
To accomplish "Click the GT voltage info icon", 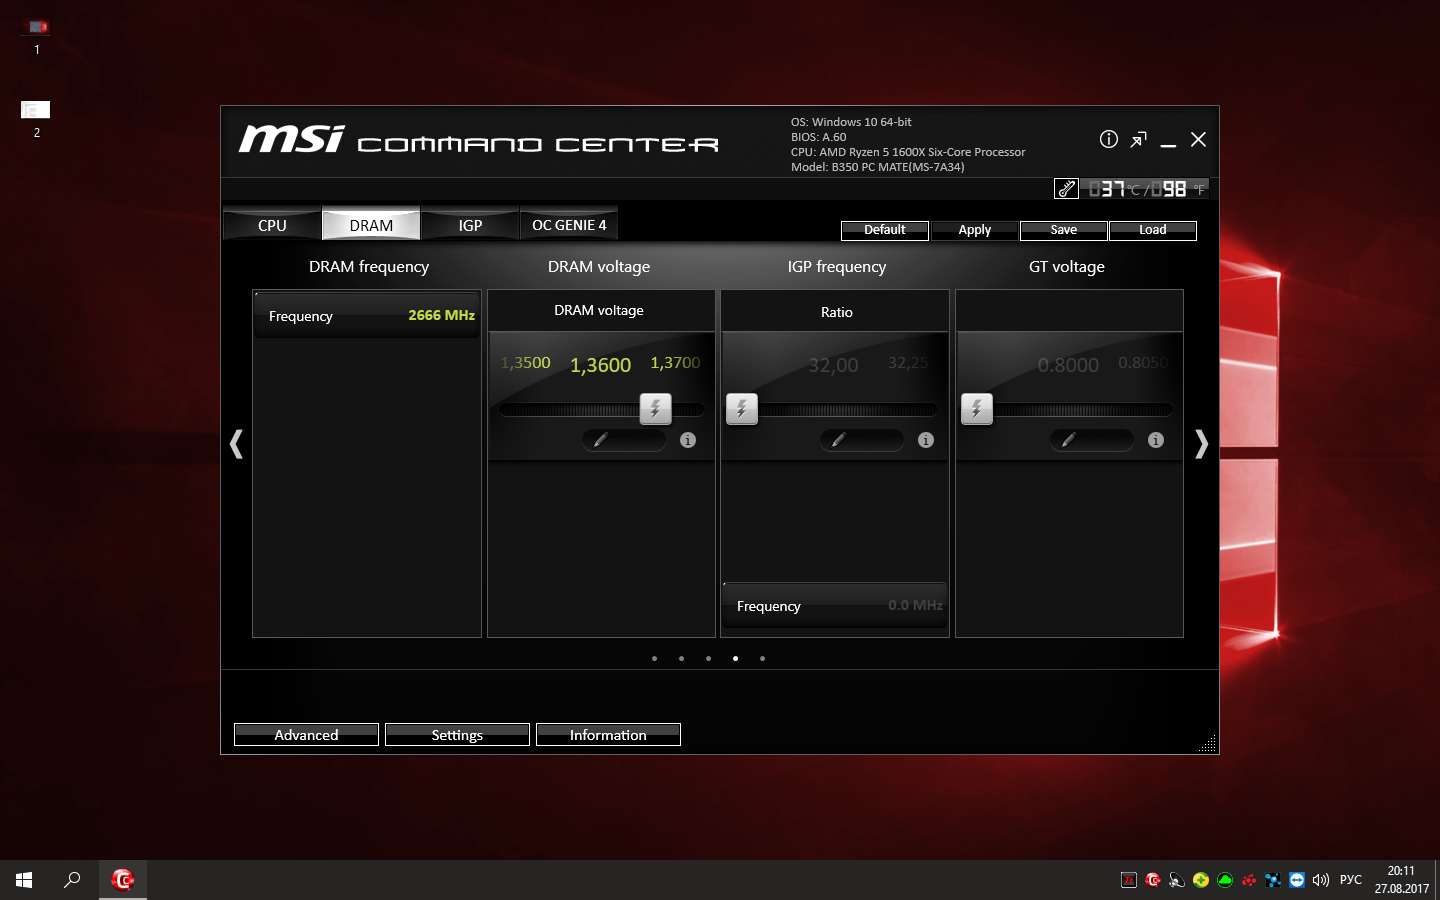I will coord(1156,440).
